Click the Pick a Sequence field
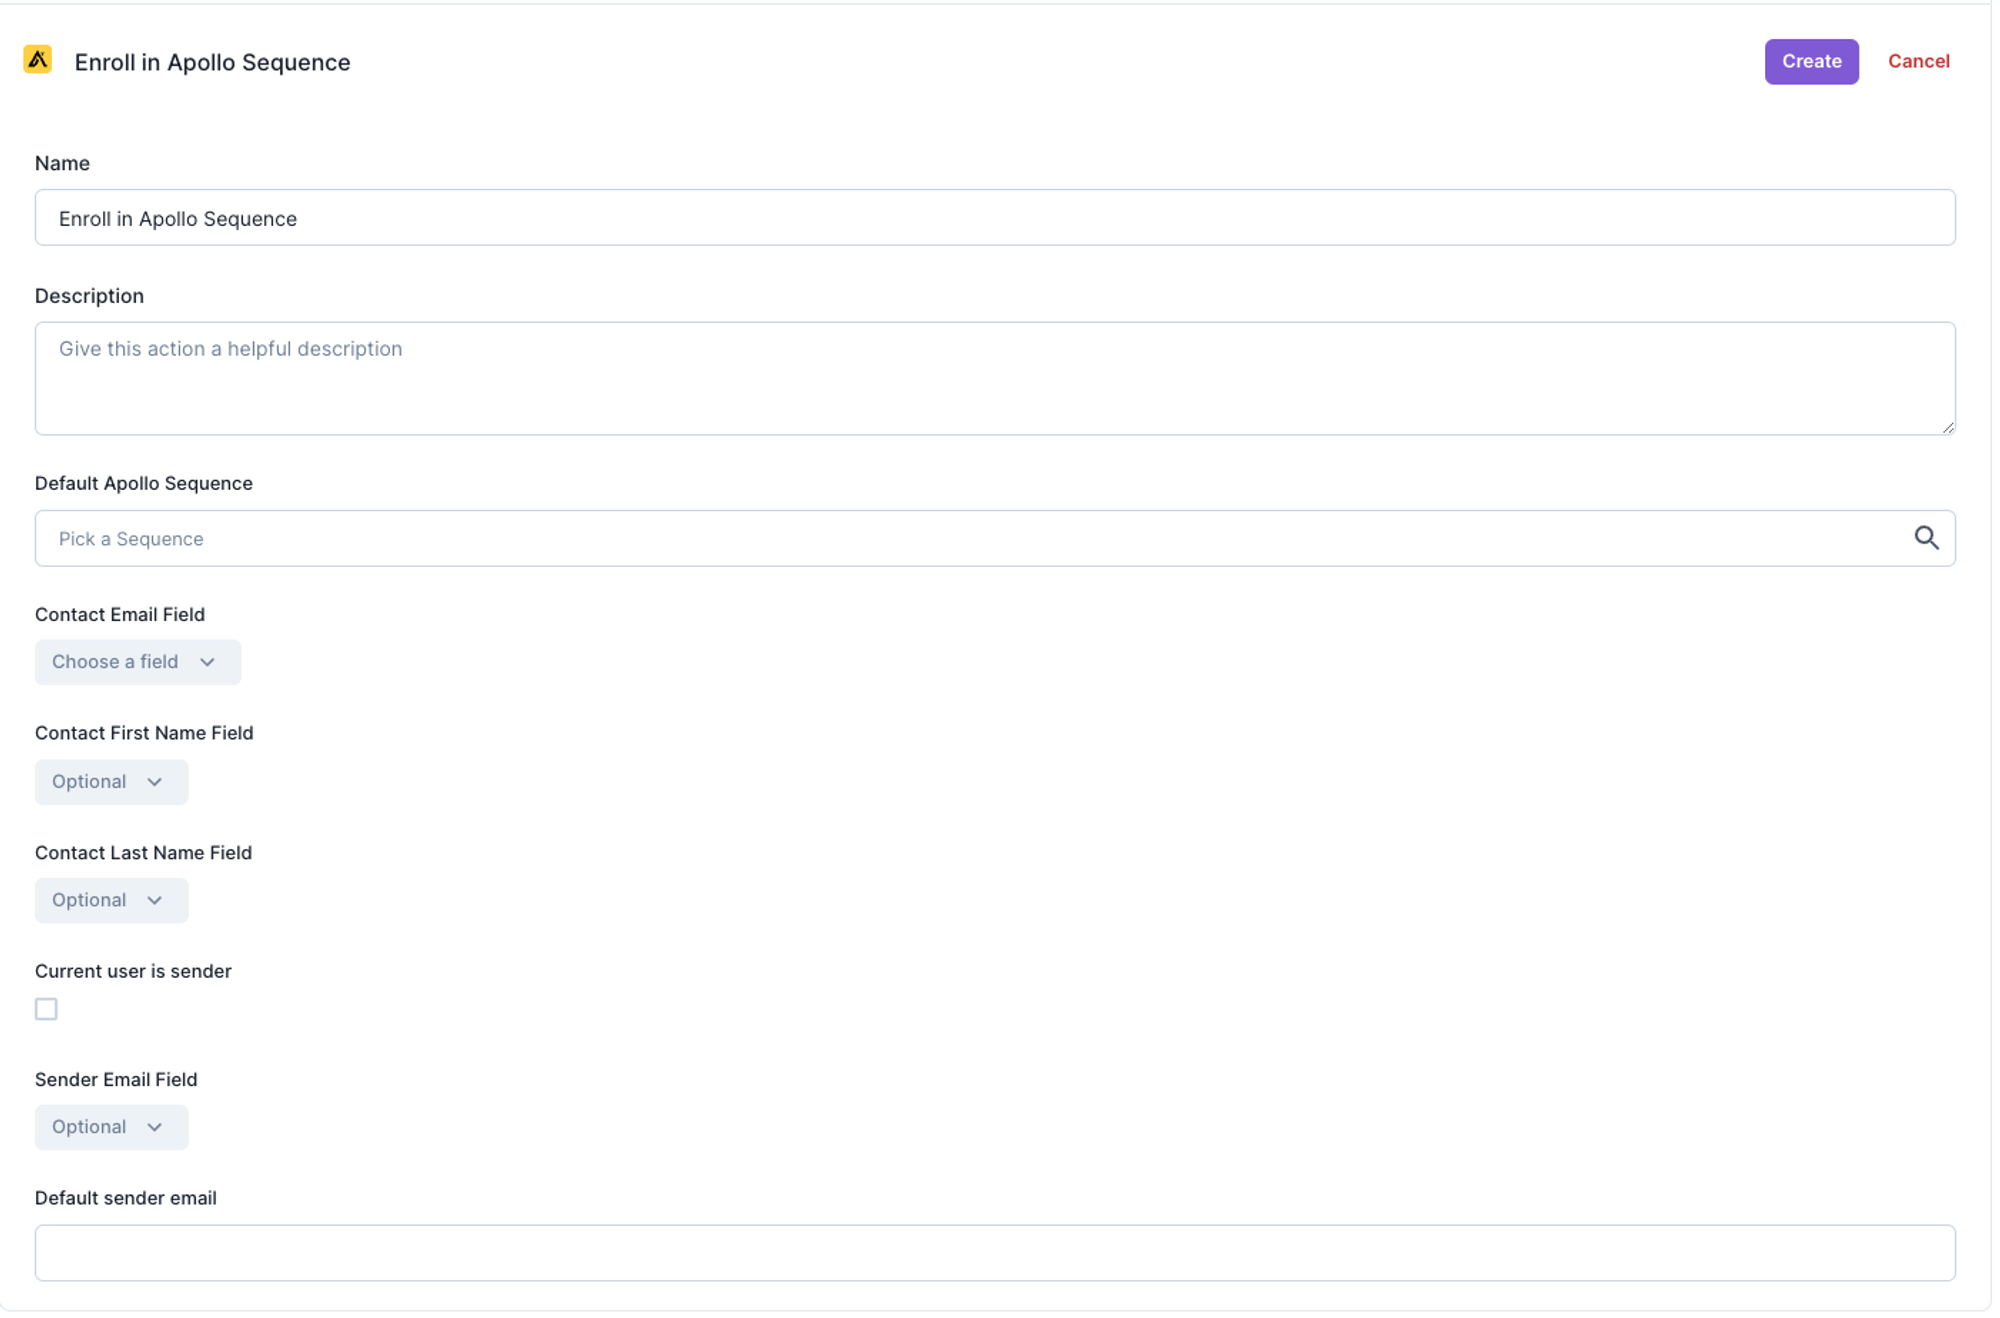 click(x=995, y=538)
